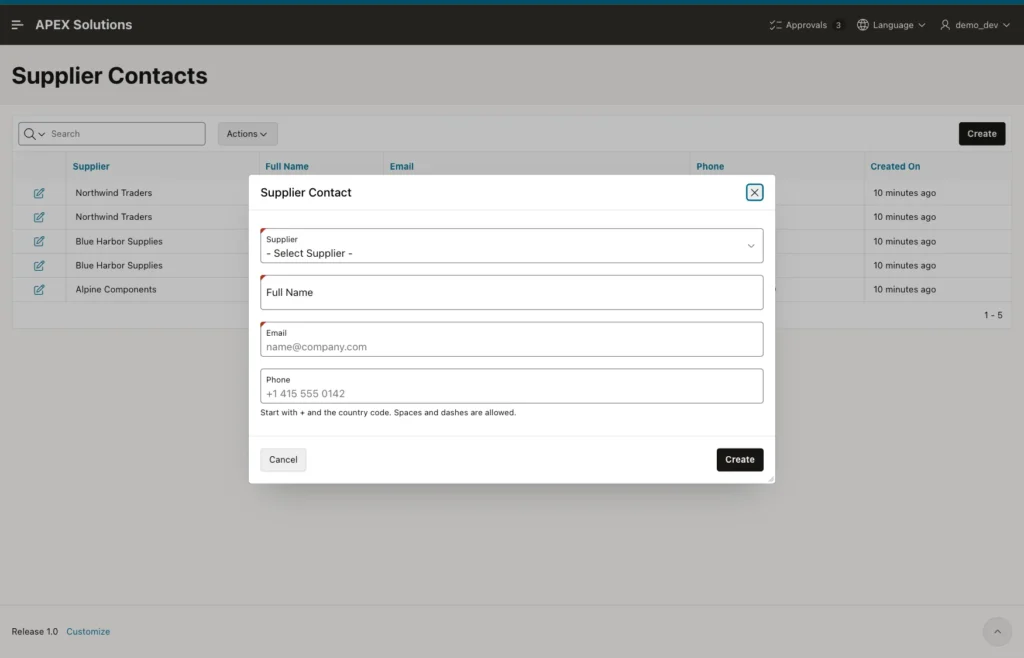
Task: Click the APEX Solutions app title
Action: [x=84, y=25]
